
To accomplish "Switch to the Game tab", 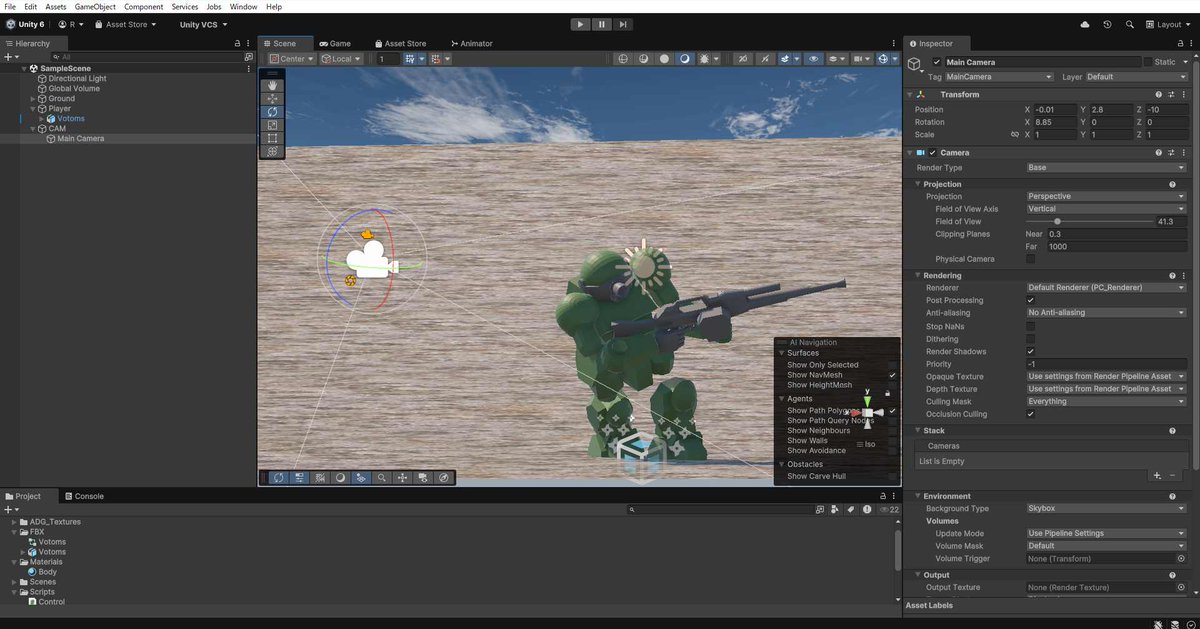I will pos(335,44).
